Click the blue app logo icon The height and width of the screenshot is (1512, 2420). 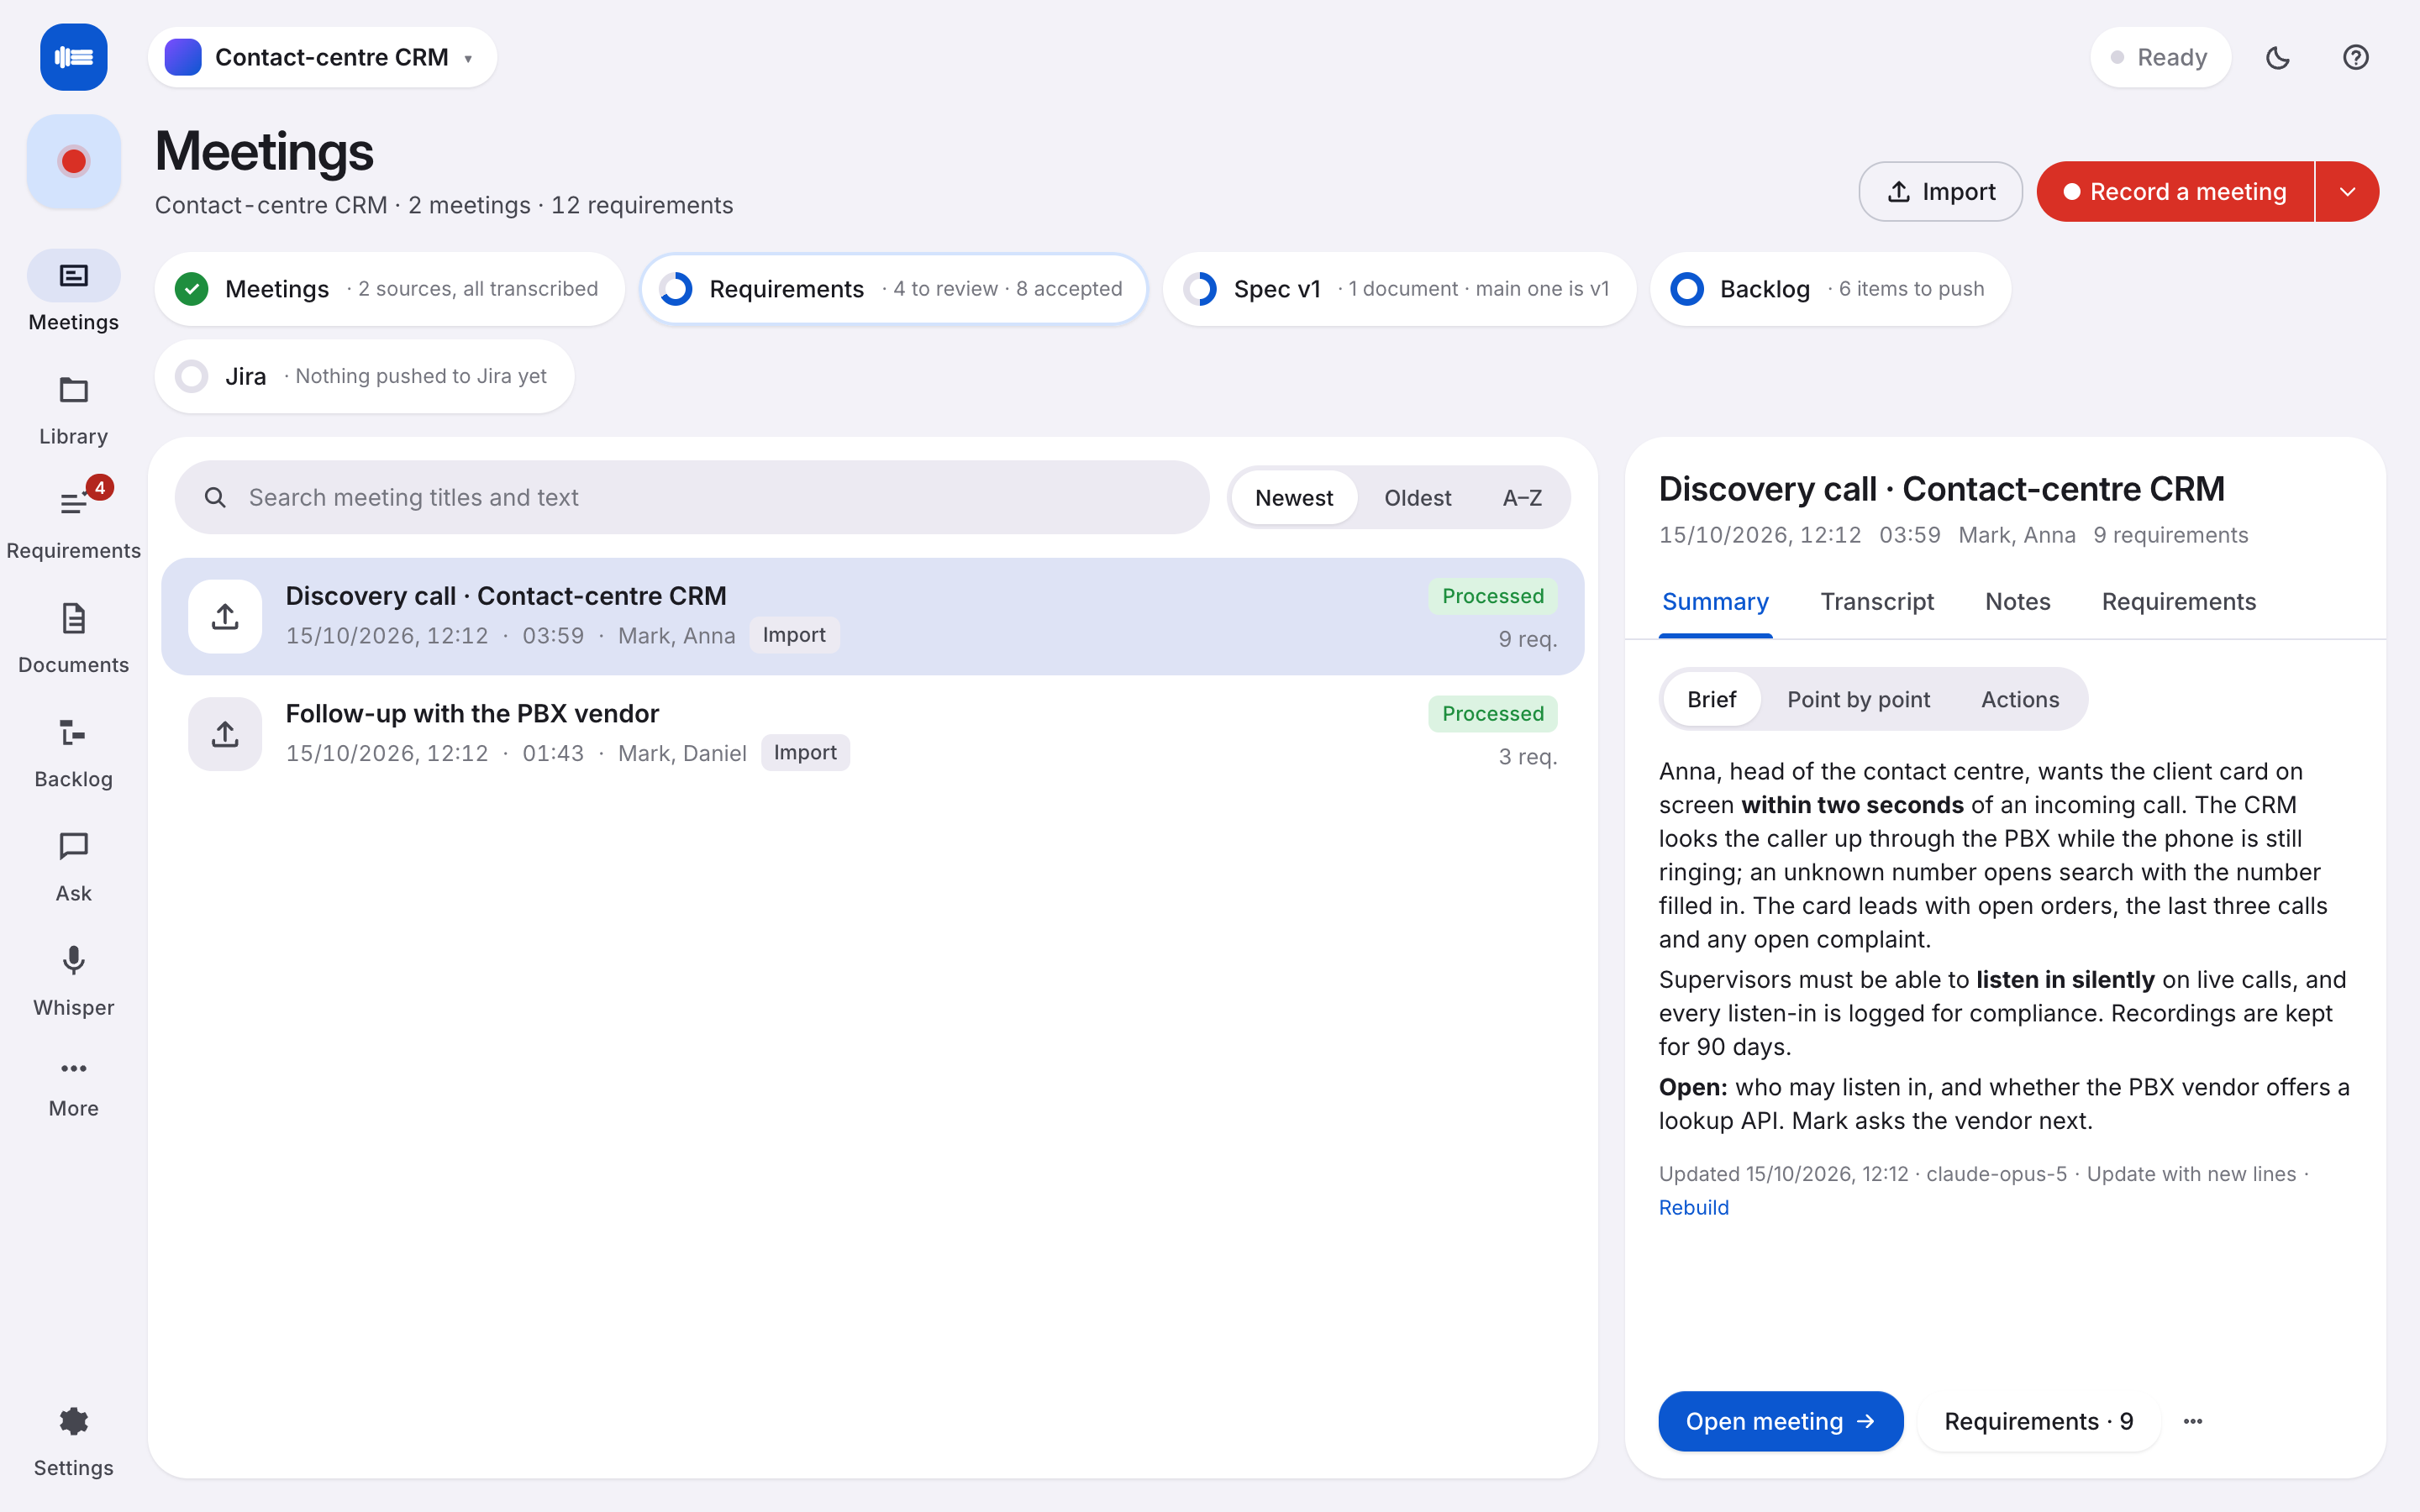pyautogui.click(x=73, y=57)
